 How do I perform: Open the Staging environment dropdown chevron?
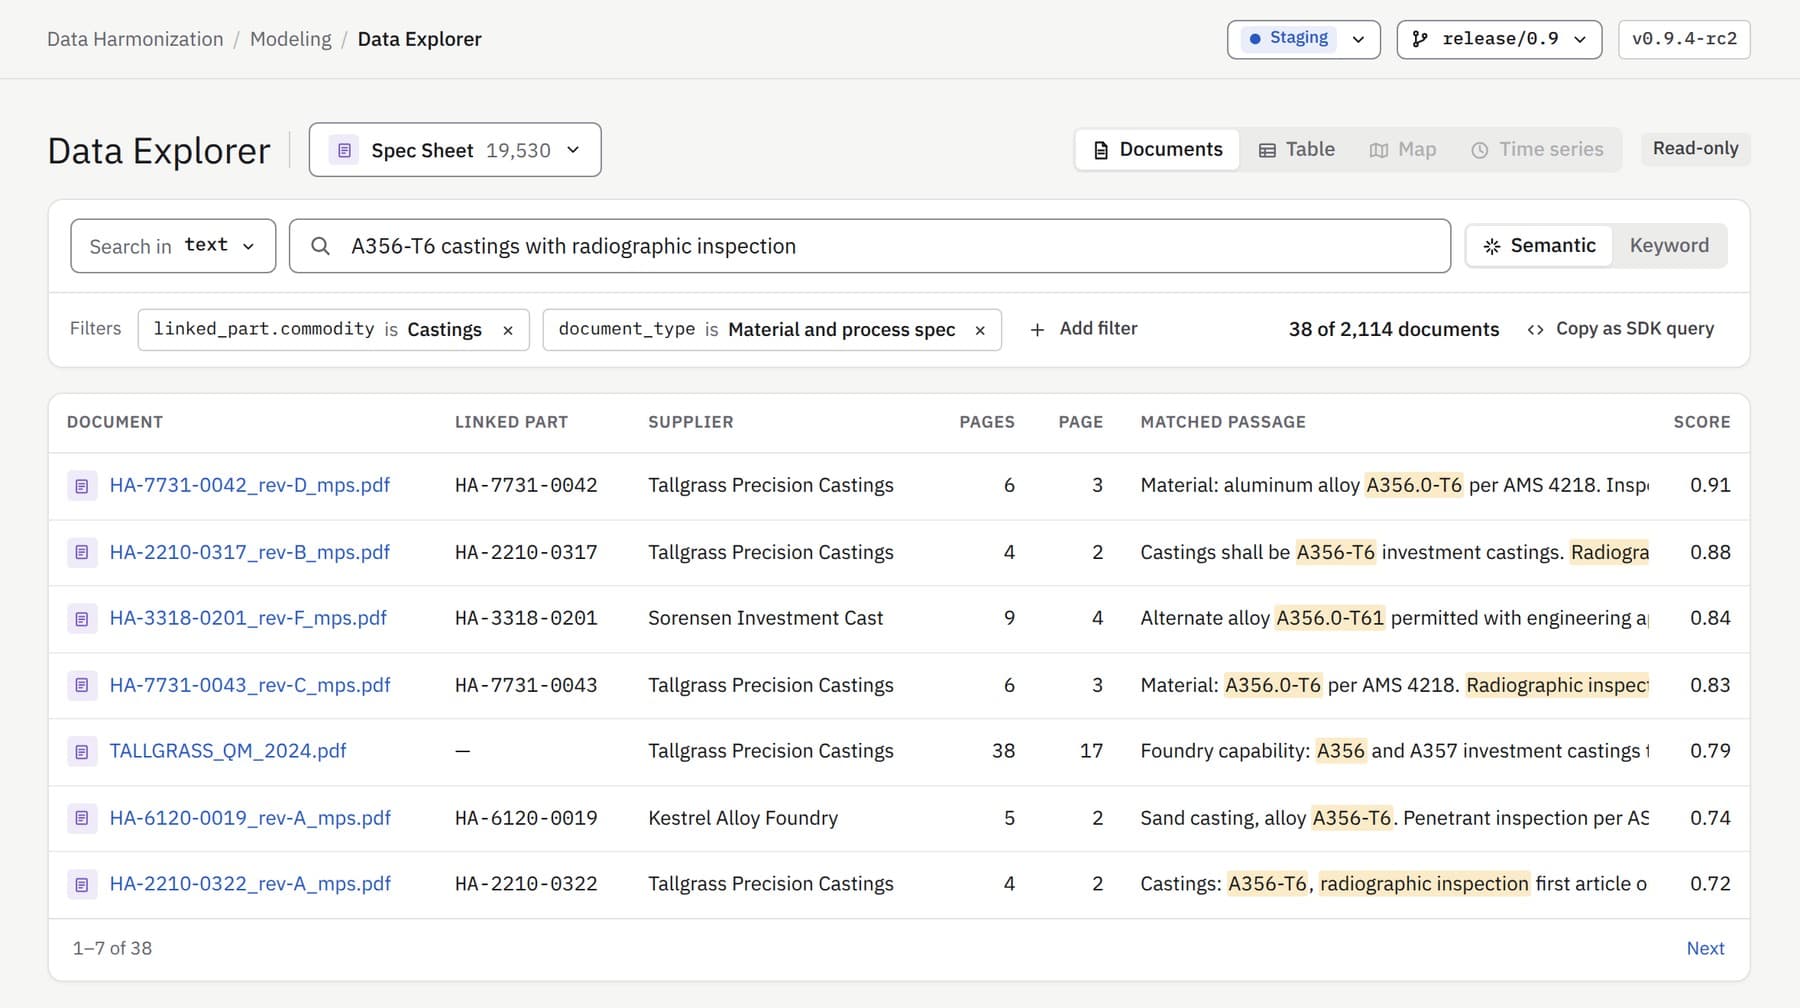(1358, 40)
